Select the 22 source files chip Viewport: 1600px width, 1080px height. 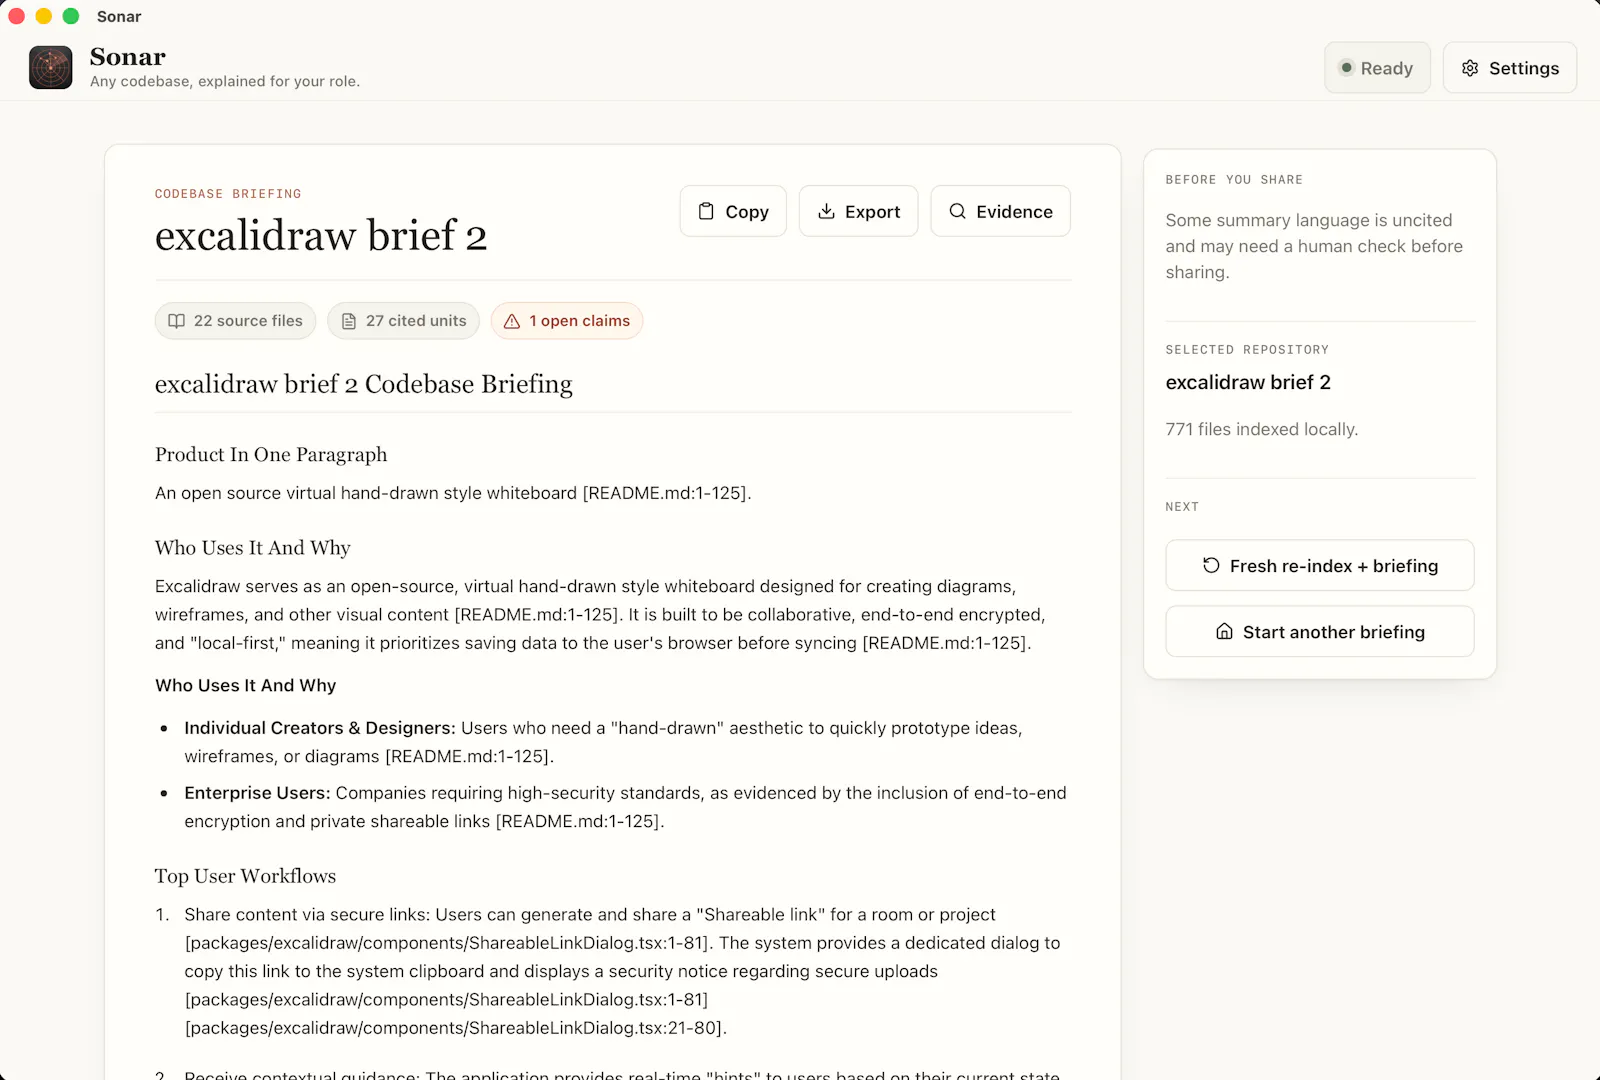pyautogui.click(x=235, y=321)
